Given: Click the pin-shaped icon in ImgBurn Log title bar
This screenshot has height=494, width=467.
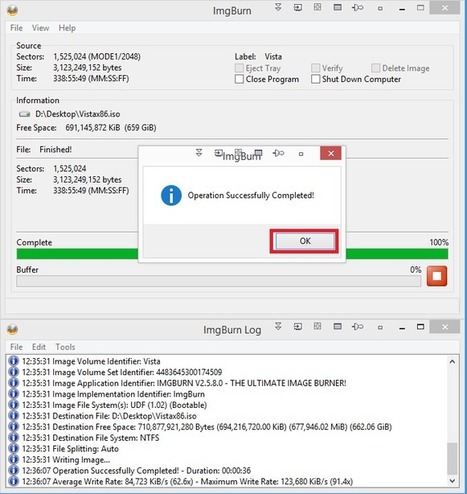Looking at the screenshot, I should point(358,327).
